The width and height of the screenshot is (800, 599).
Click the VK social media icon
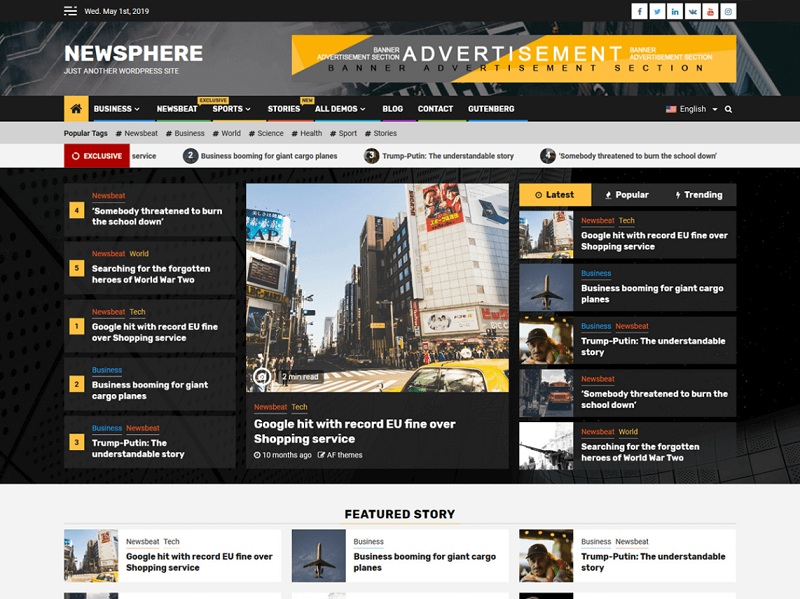pos(693,11)
